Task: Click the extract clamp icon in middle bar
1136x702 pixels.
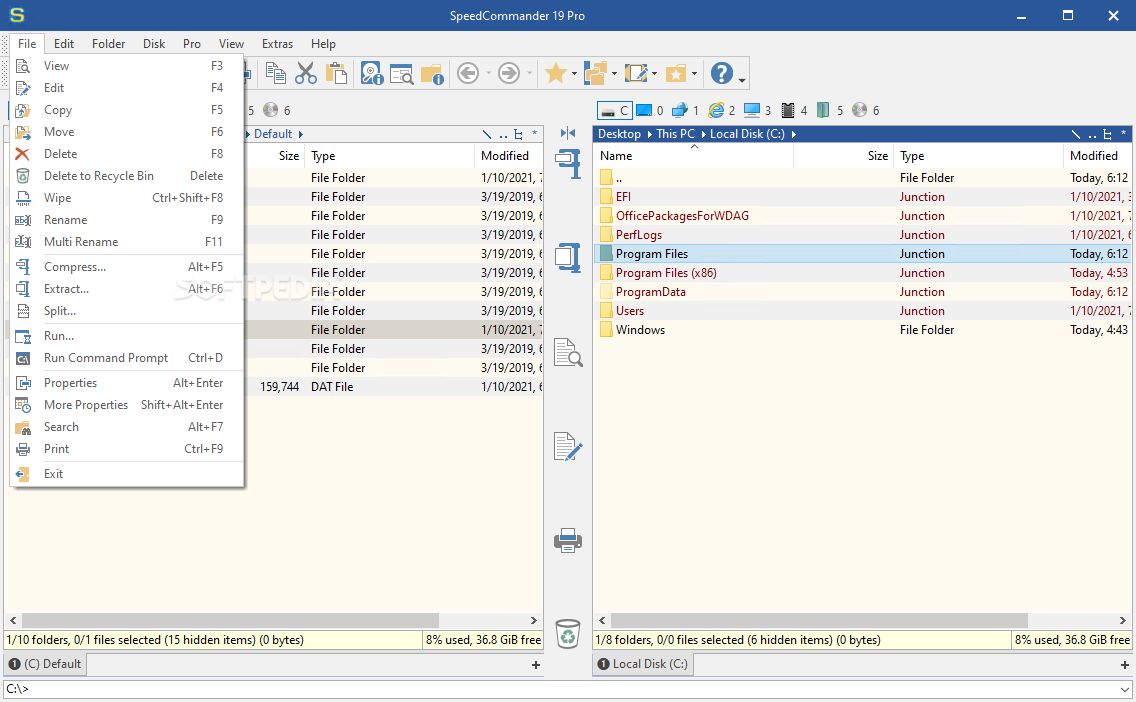Action: pyautogui.click(x=568, y=257)
